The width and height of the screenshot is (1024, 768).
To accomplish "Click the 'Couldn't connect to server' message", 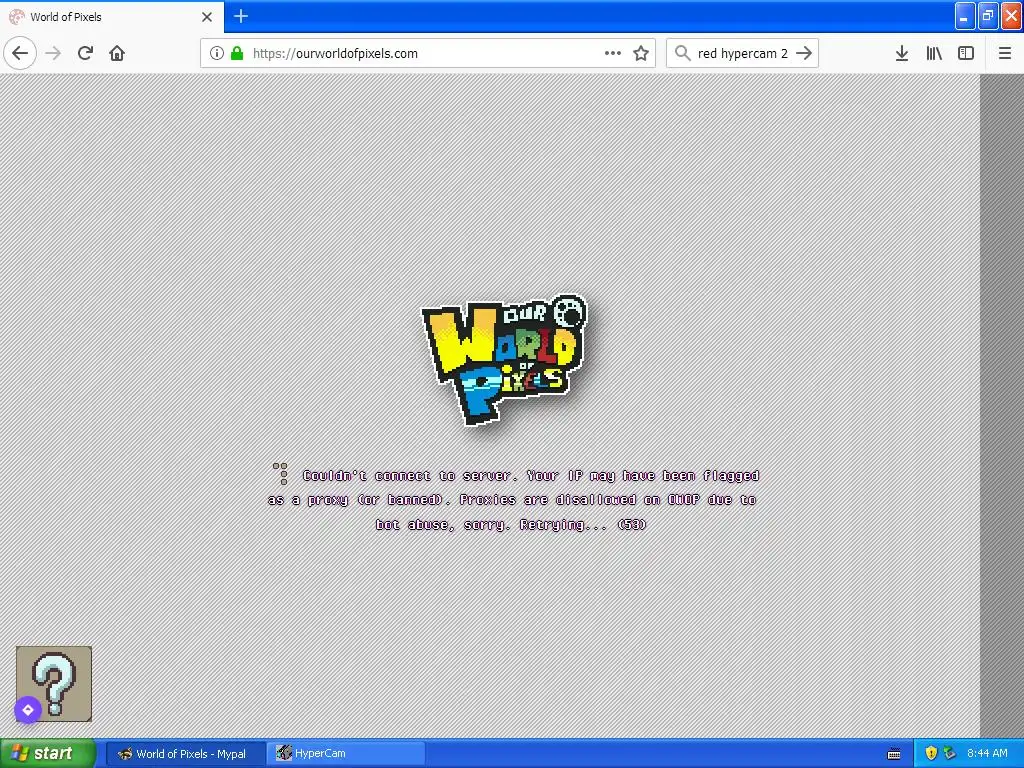I will [513, 500].
